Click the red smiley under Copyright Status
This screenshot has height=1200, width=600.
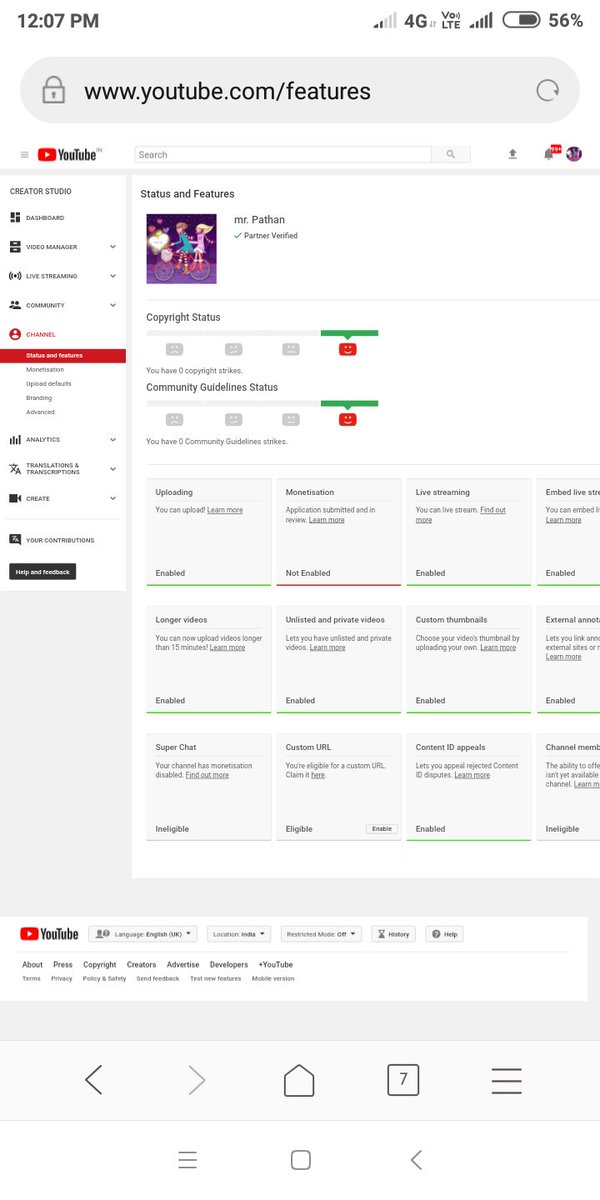point(348,349)
